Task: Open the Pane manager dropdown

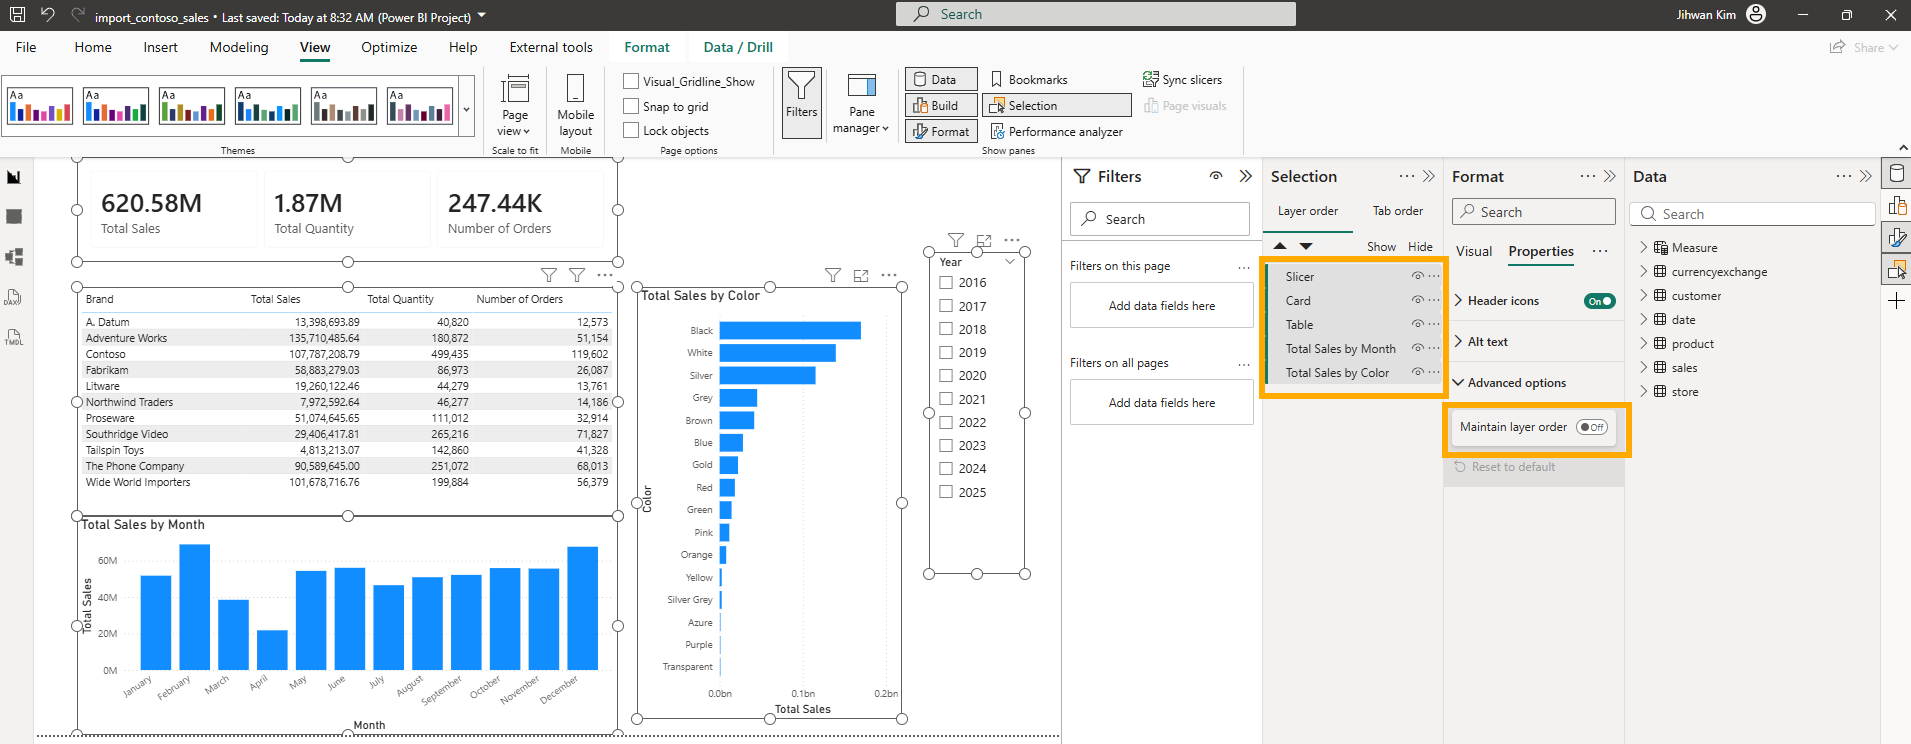Action: pyautogui.click(x=861, y=104)
